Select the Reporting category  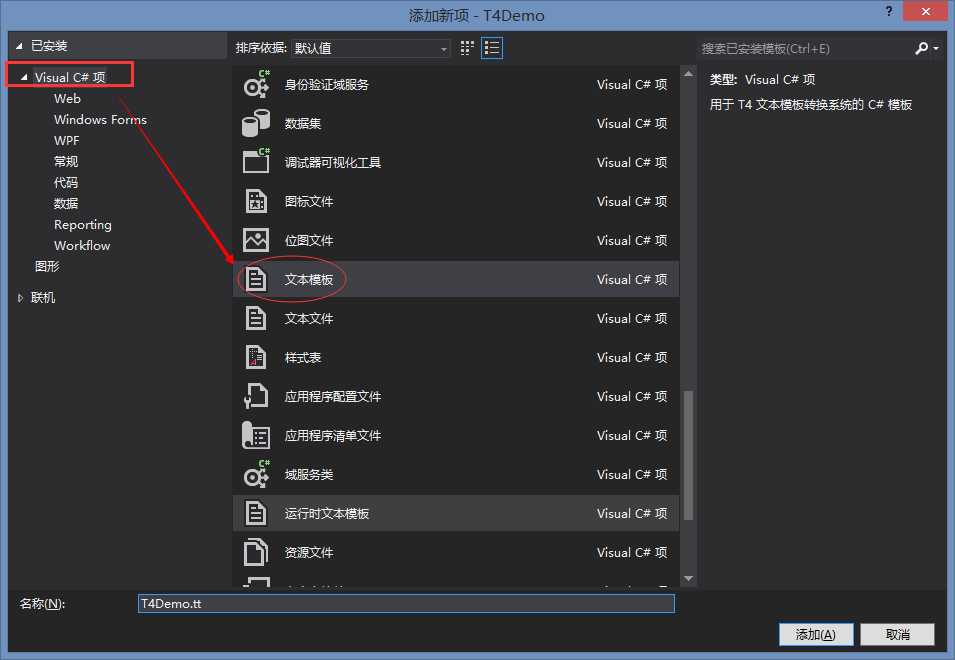(82, 225)
